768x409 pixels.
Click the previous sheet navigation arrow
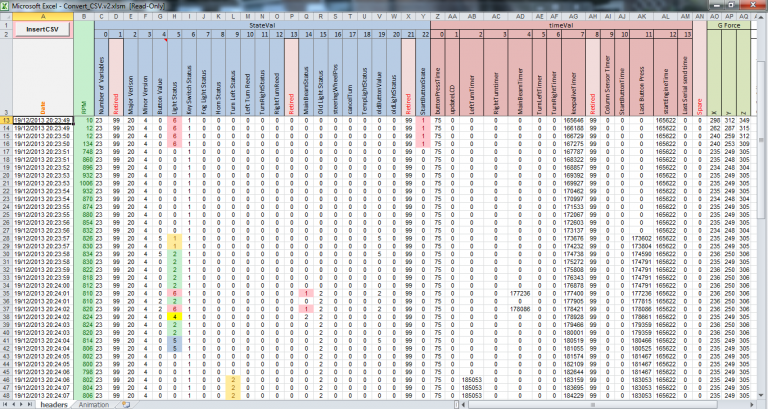coord(14,405)
